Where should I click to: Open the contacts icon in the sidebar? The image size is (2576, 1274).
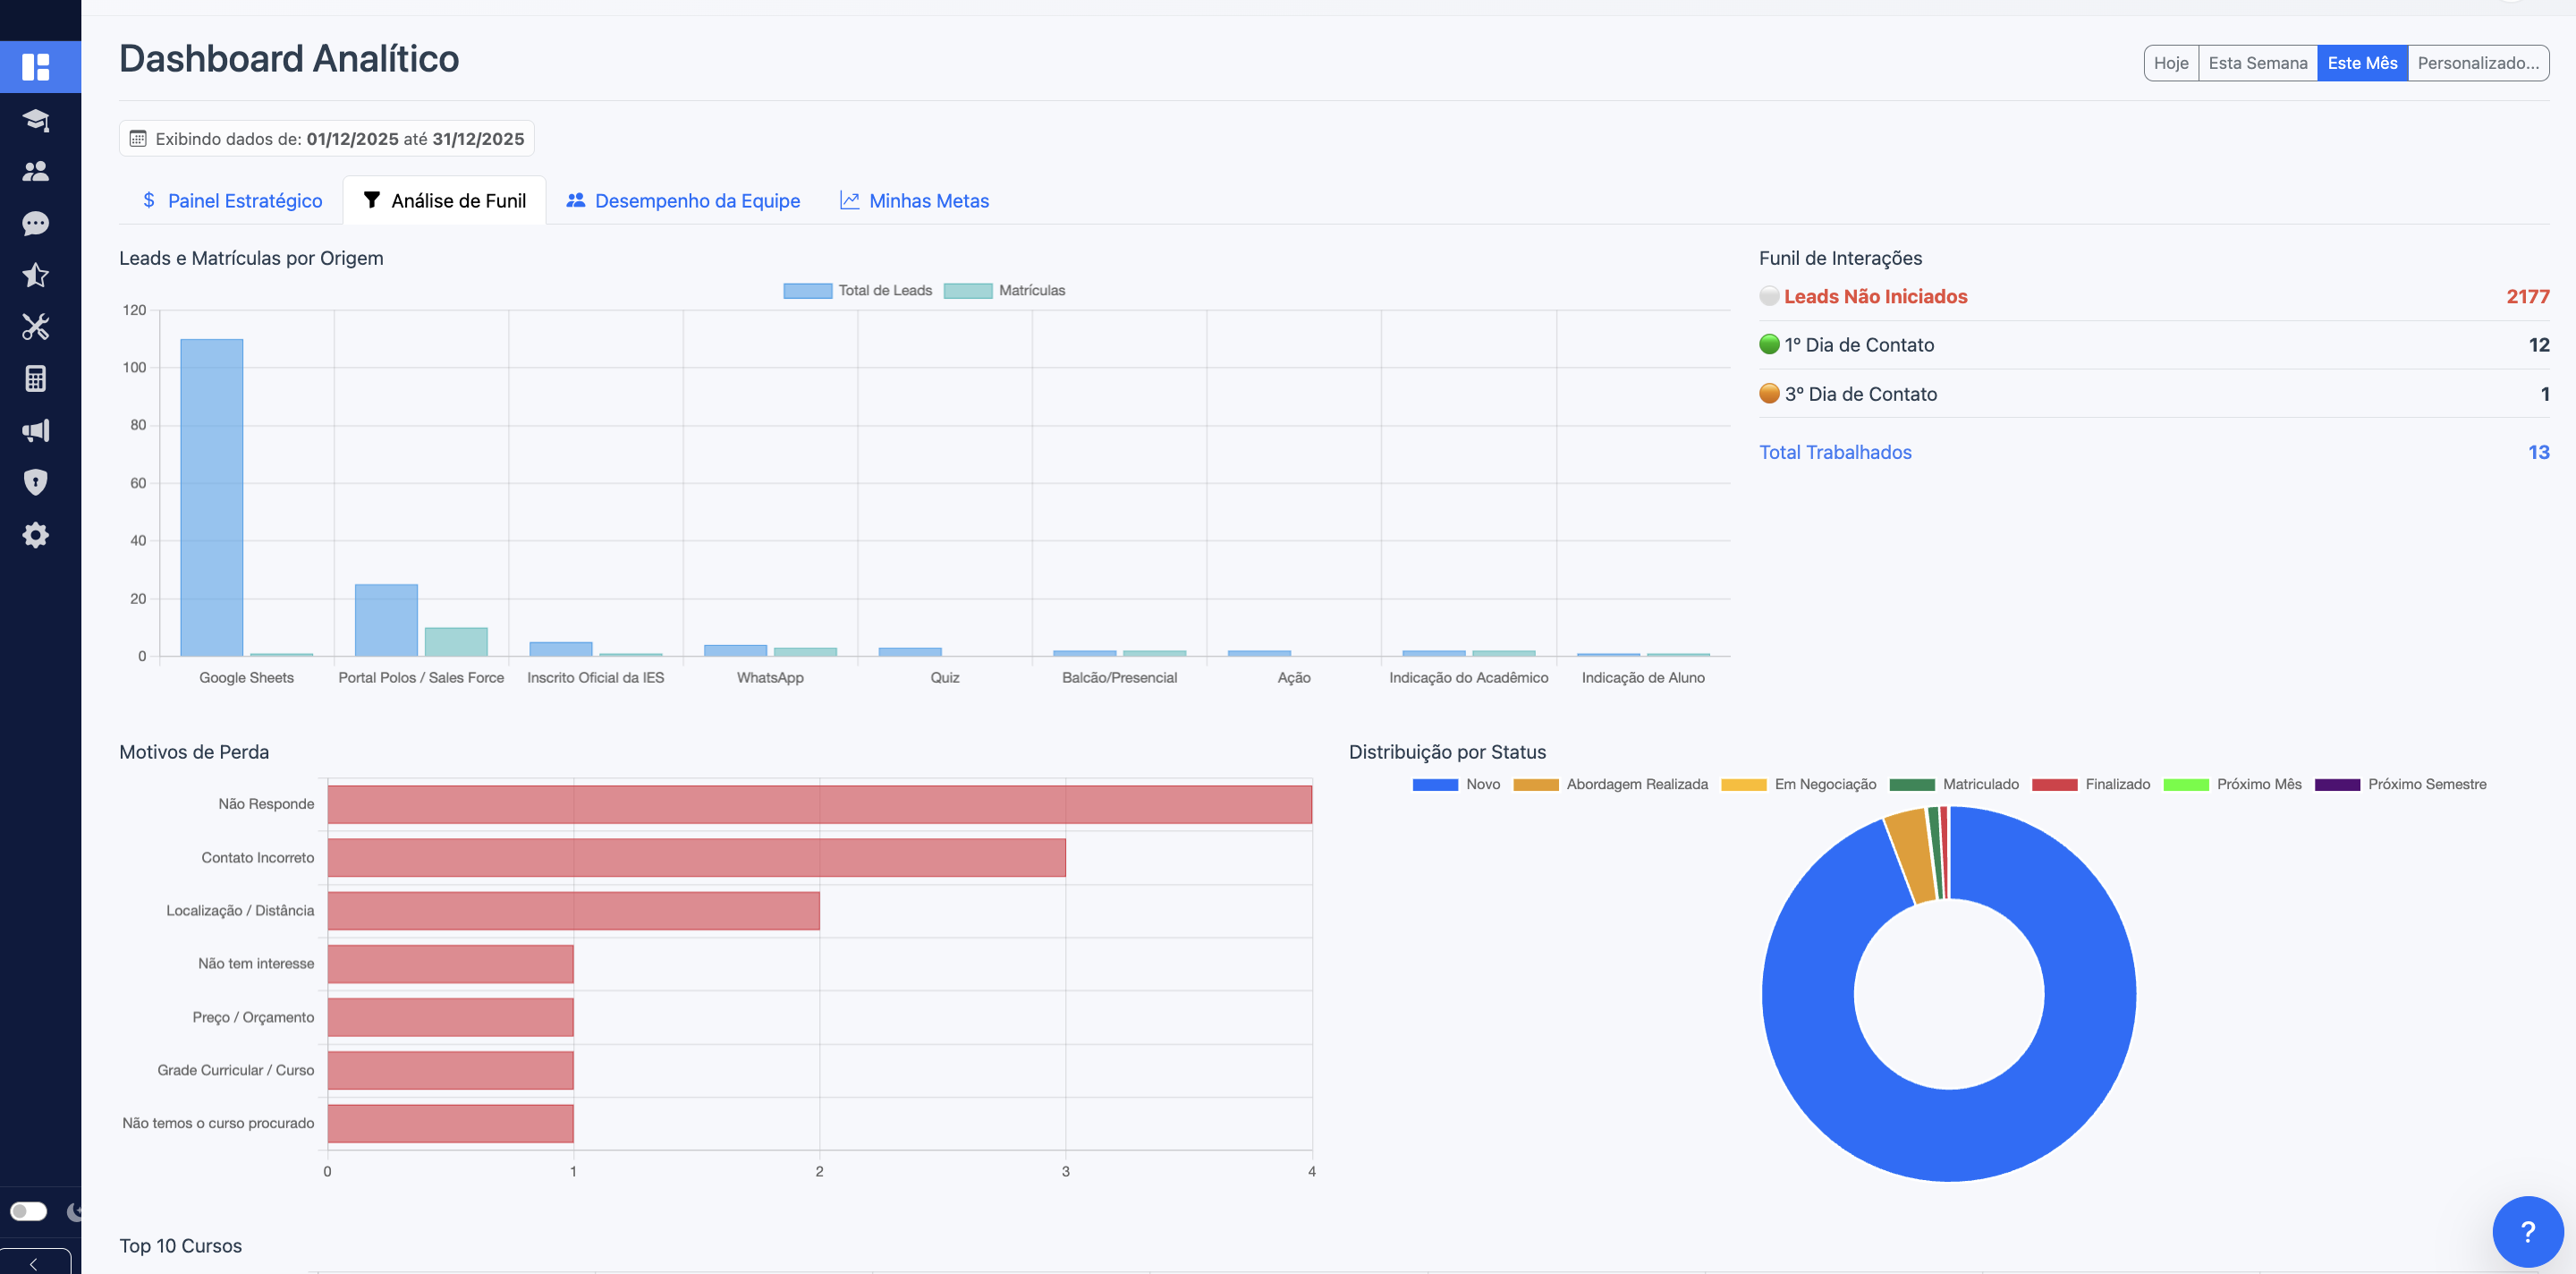tap(36, 171)
